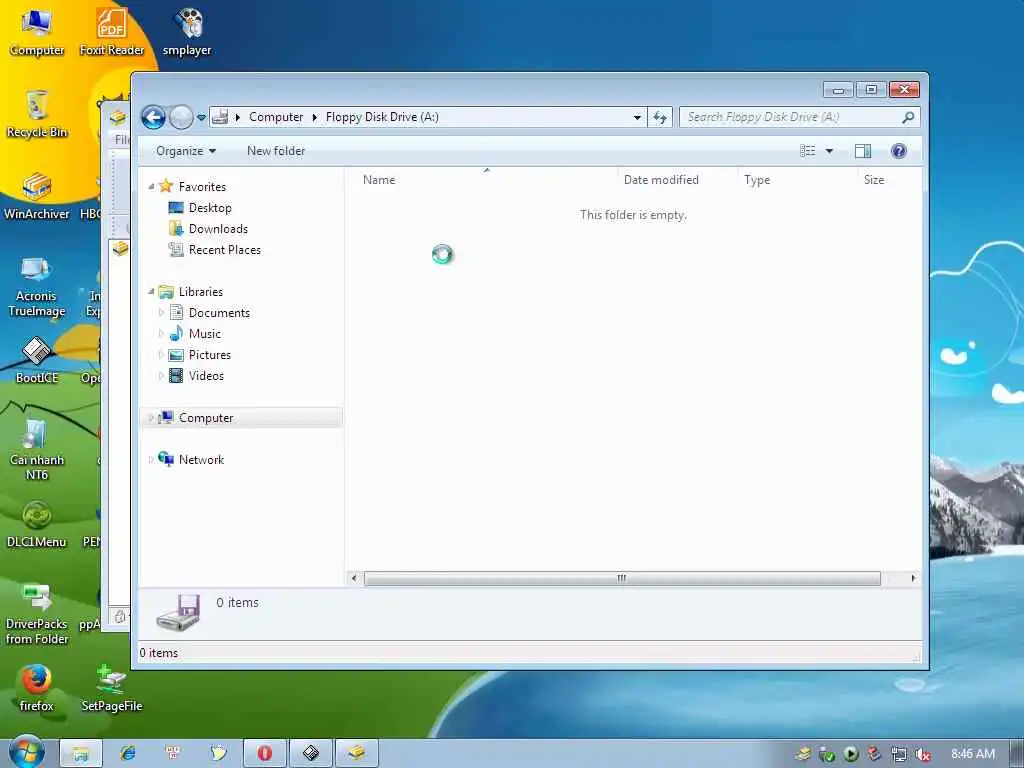This screenshot has height=768, width=1024.
Task: Click the muted volume tray icon
Action: coord(923,754)
